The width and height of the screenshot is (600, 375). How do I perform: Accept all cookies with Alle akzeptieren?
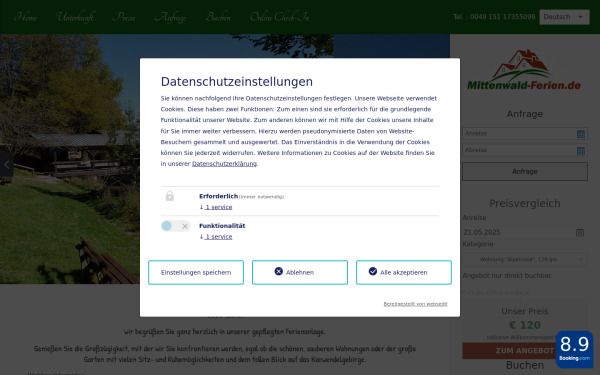click(x=404, y=272)
